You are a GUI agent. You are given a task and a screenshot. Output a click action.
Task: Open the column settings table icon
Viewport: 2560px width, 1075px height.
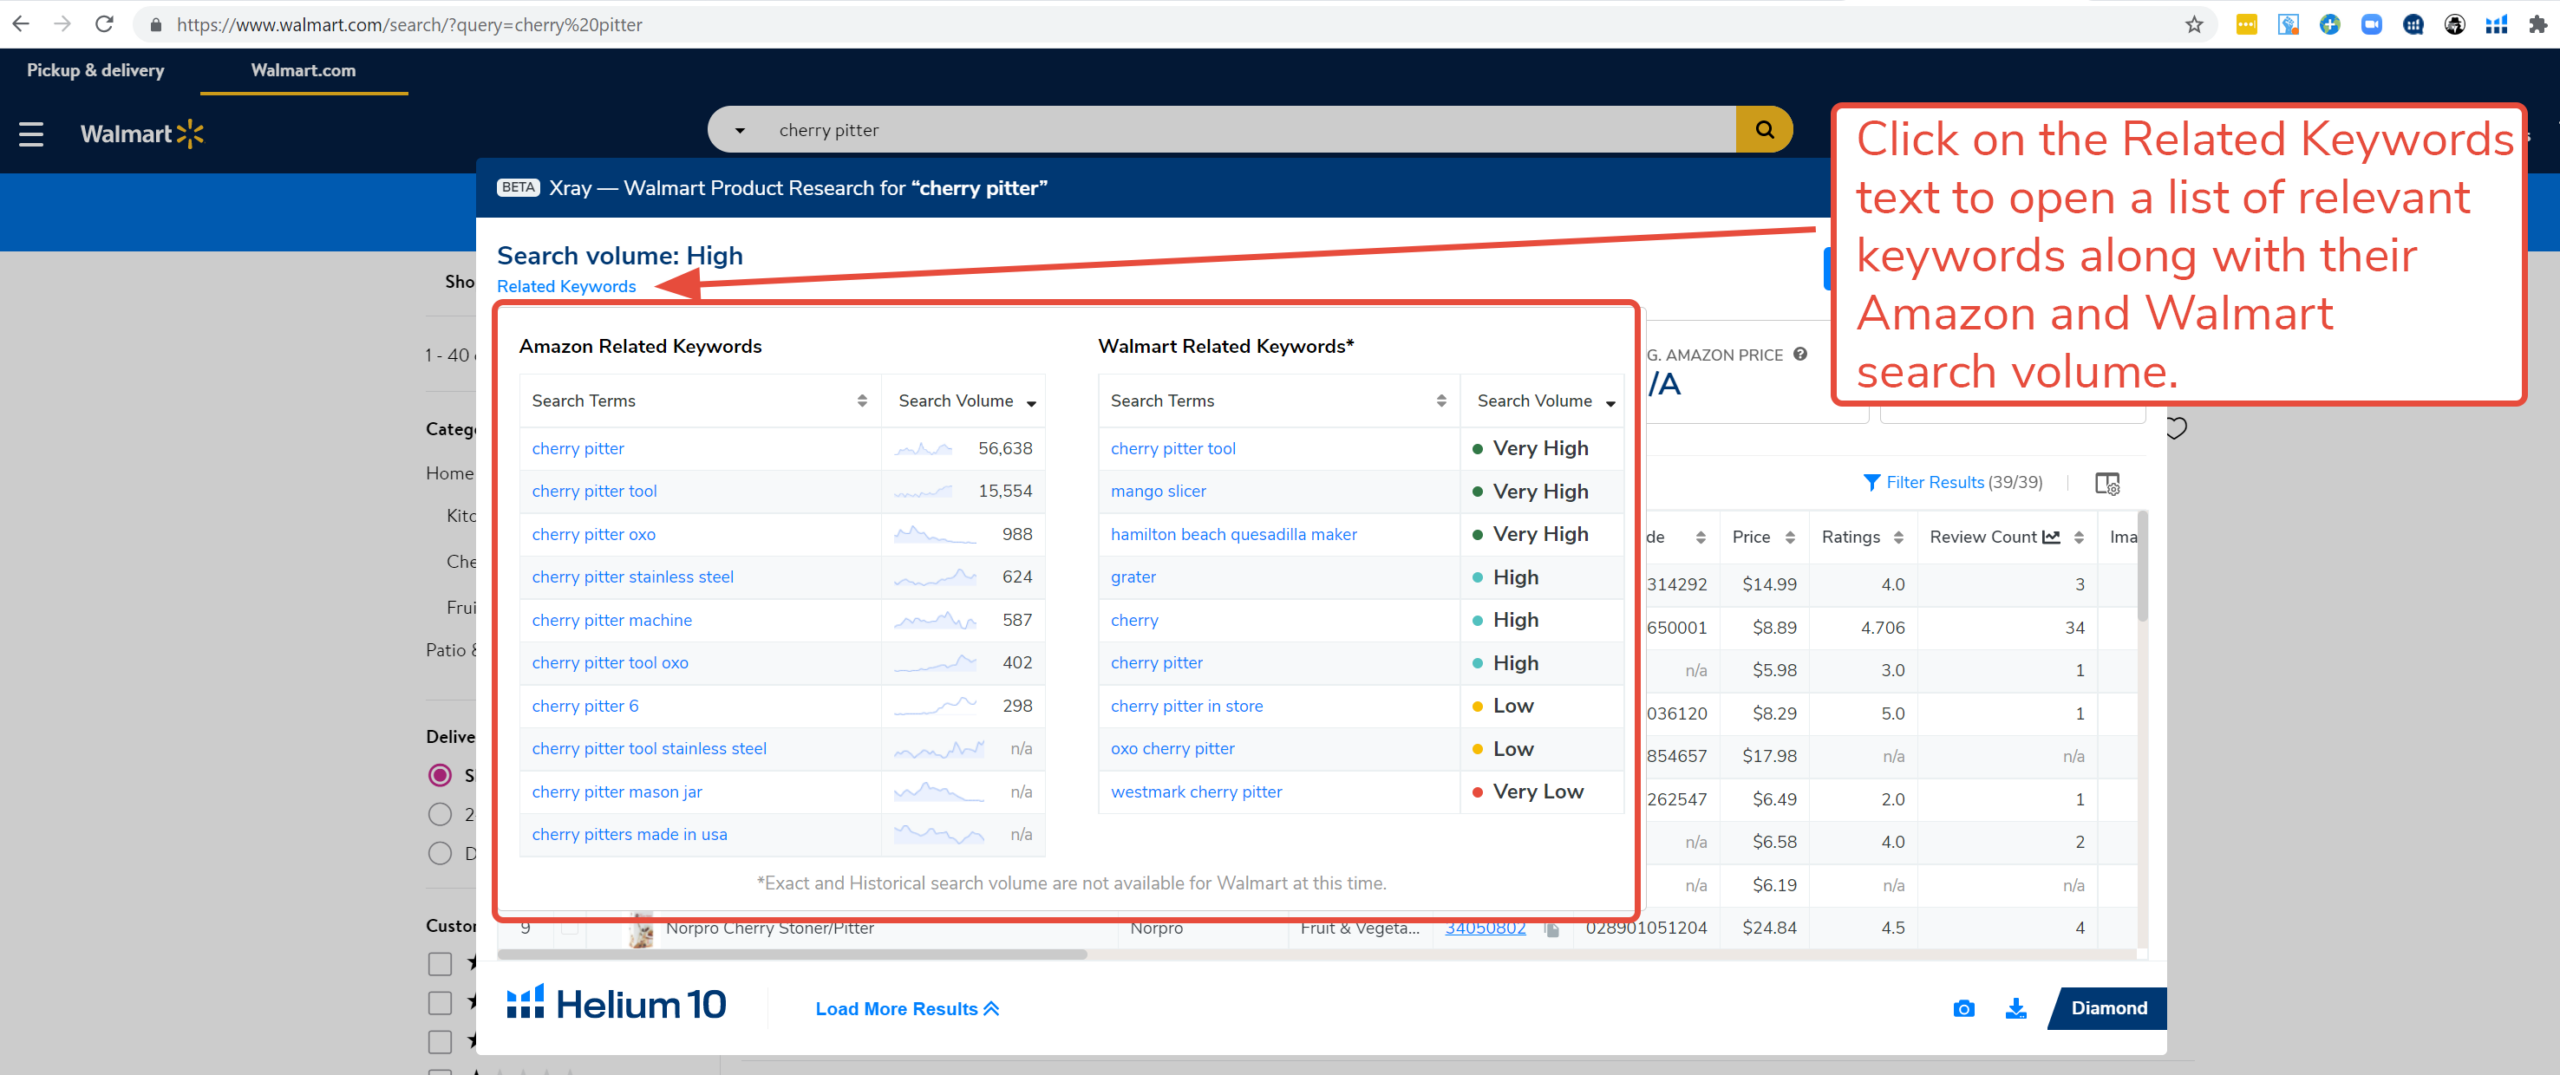(2107, 483)
